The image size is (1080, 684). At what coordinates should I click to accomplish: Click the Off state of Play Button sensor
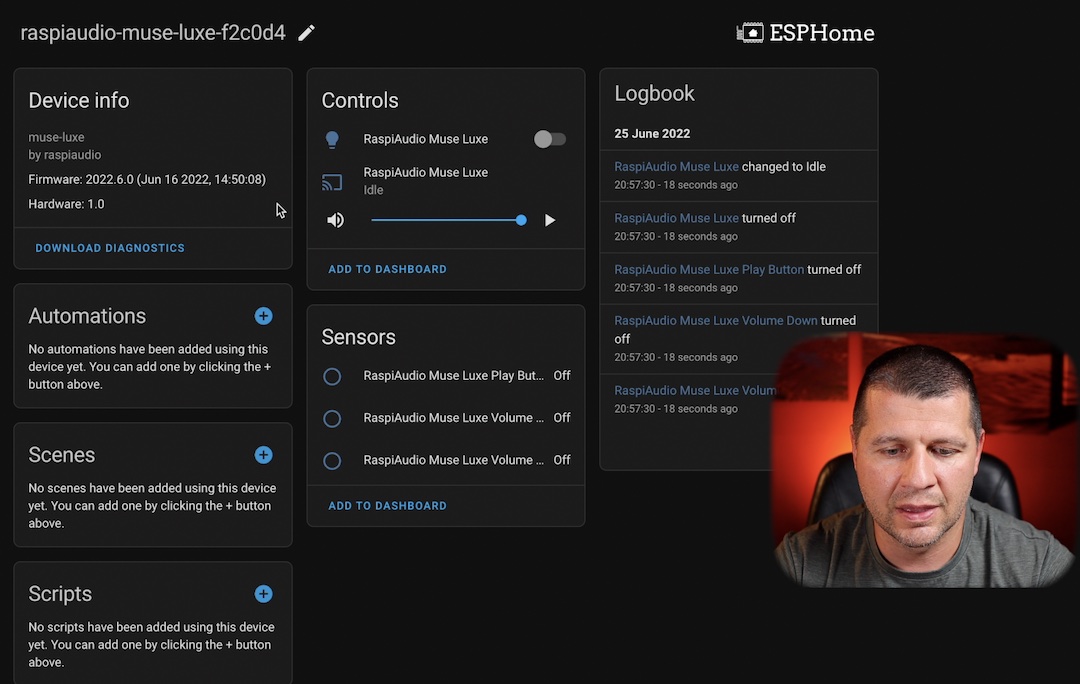click(x=562, y=376)
